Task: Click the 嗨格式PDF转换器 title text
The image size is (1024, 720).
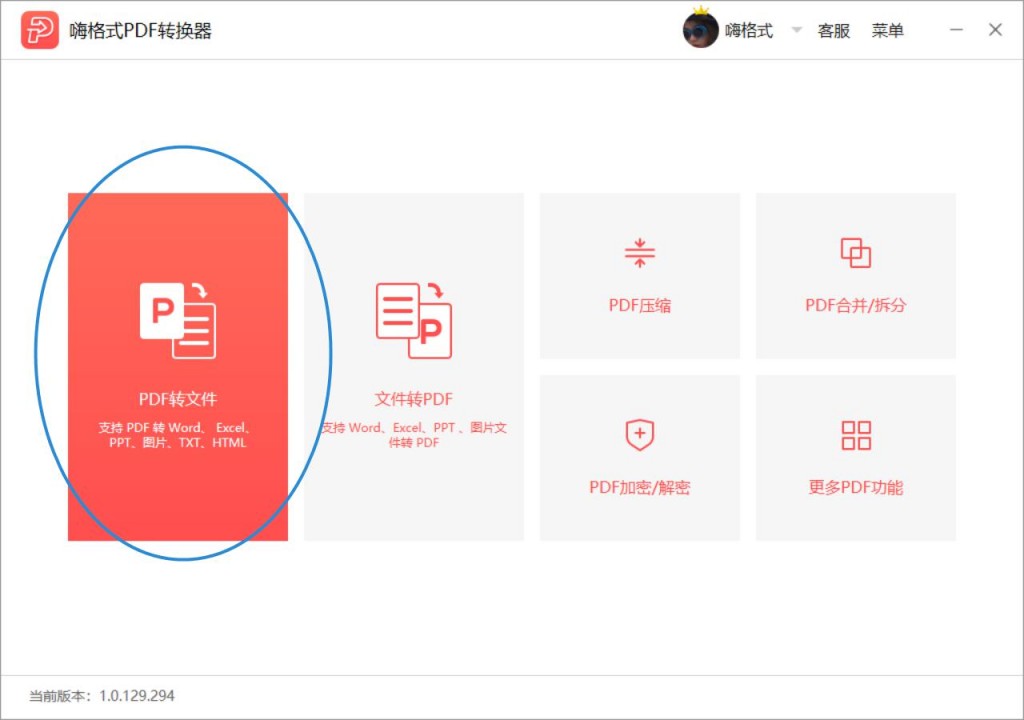Action: tap(140, 31)
